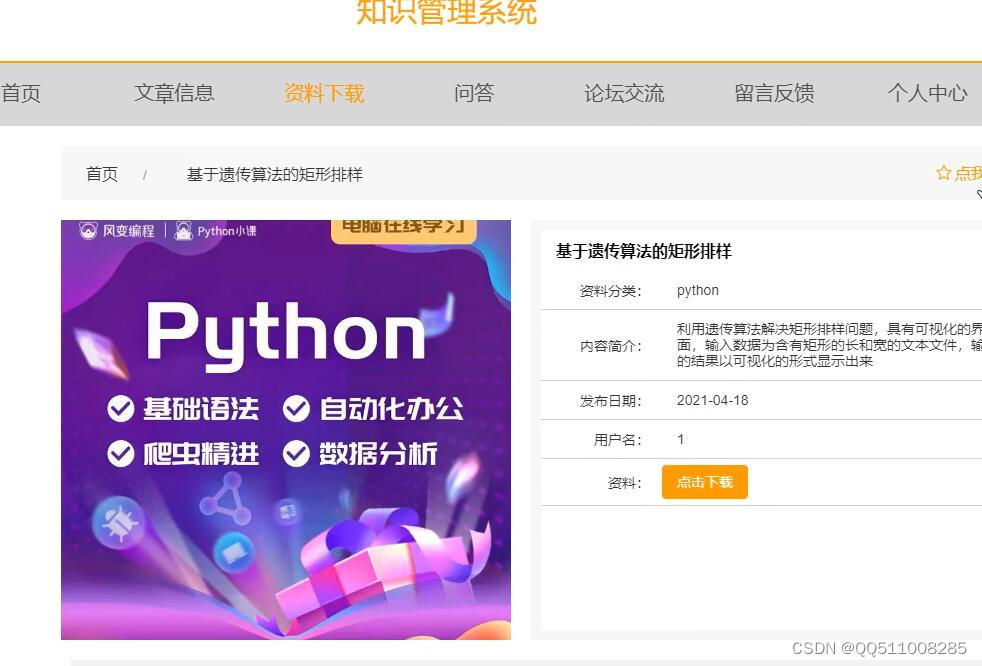982x666 pixels.
Task: Open the 首页 navigation tab
Action: coord(21,93)
